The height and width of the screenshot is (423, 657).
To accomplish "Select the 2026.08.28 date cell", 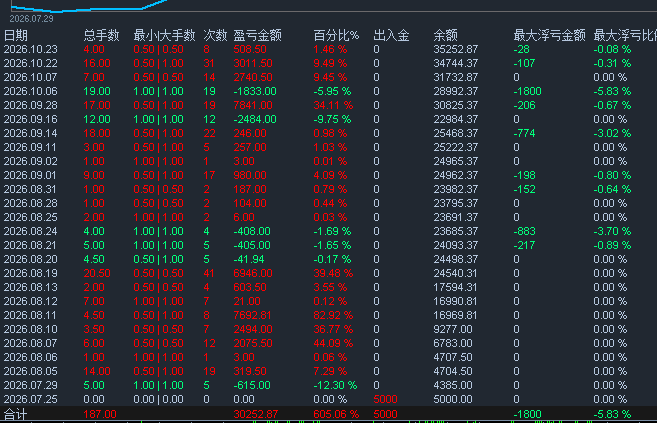I will pos(31,204).
